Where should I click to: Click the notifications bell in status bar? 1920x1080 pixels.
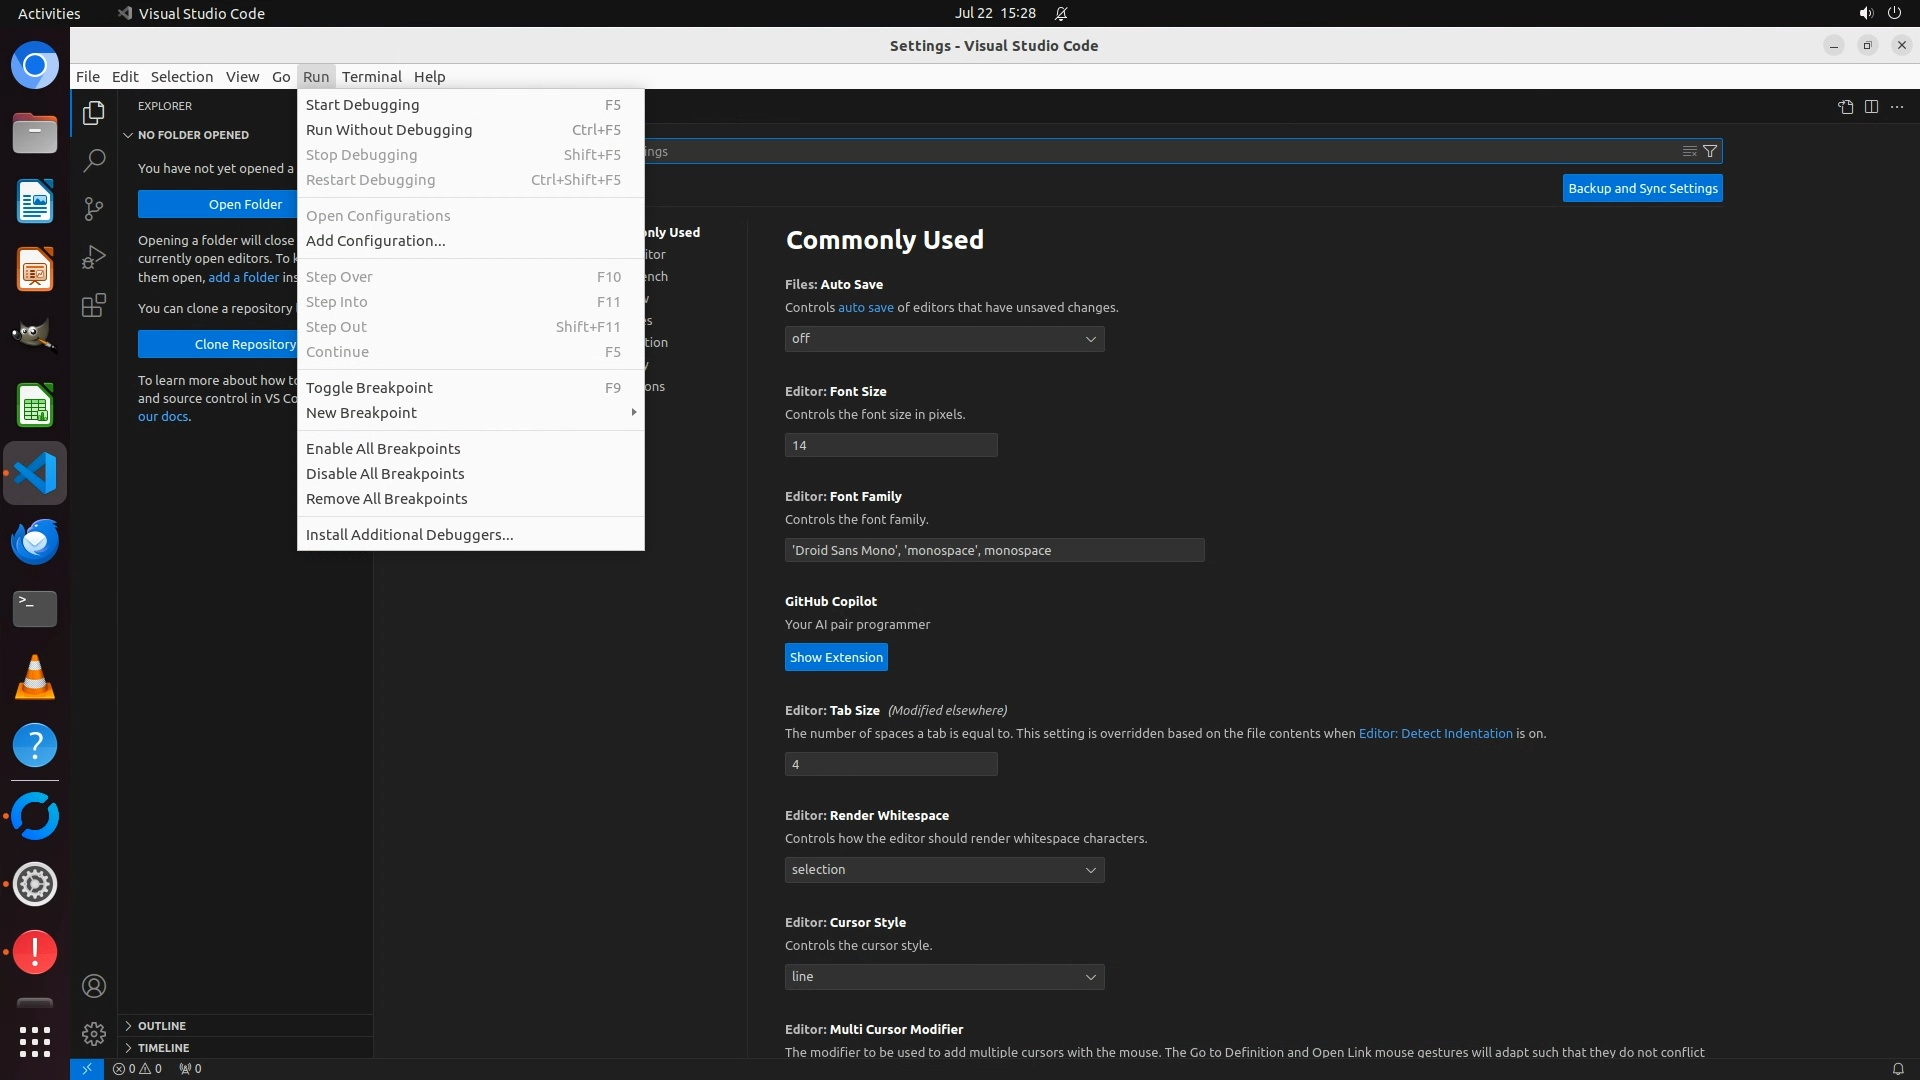point(1897,1068)
